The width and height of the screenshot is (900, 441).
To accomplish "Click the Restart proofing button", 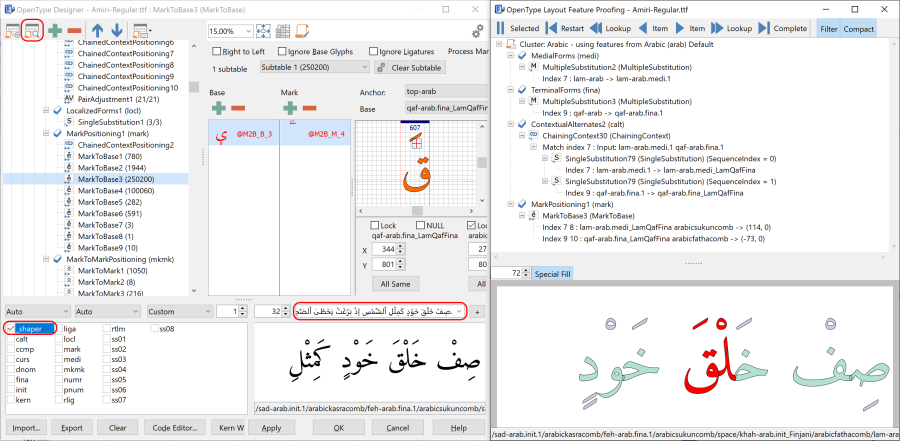I will point(565,28).
